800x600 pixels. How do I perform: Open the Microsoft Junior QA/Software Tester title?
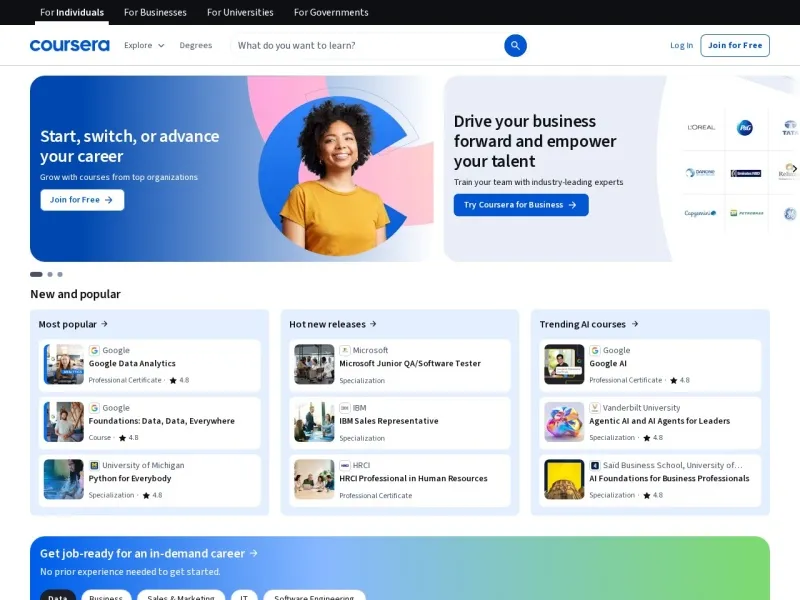coord(410,363)
